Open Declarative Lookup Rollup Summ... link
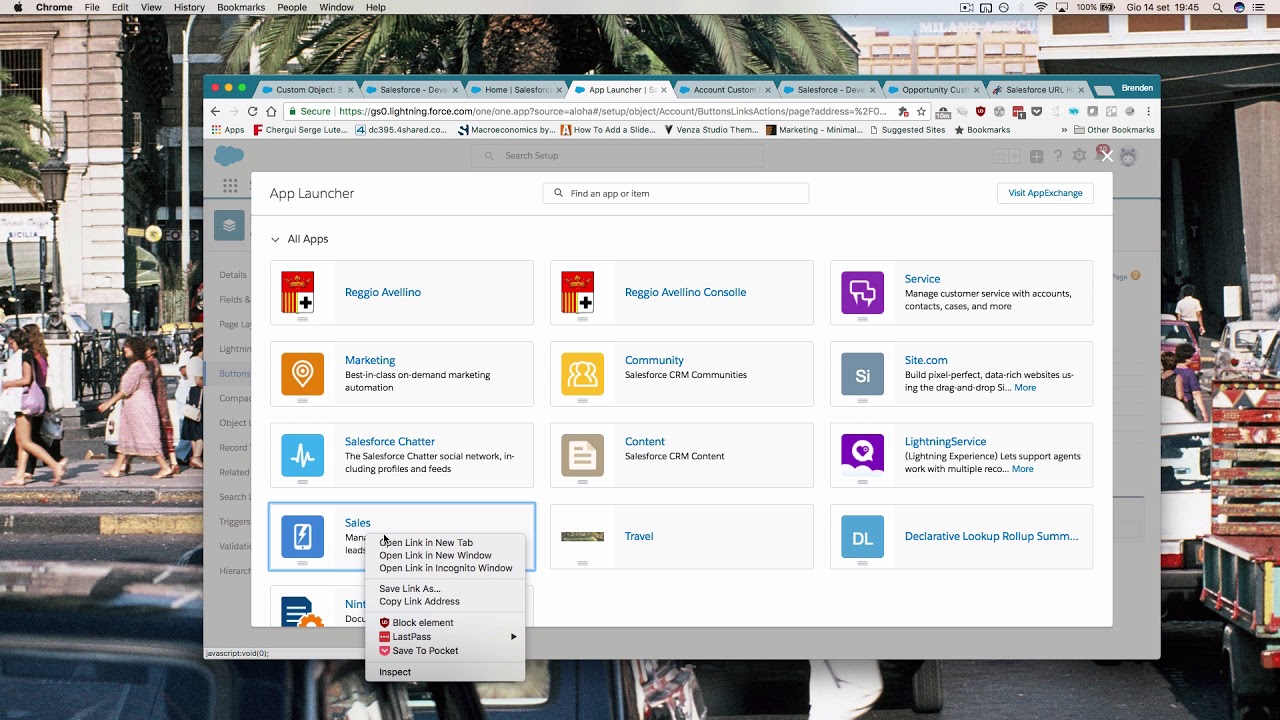Viewport: 1280px width, 720px height. (991, 536)
